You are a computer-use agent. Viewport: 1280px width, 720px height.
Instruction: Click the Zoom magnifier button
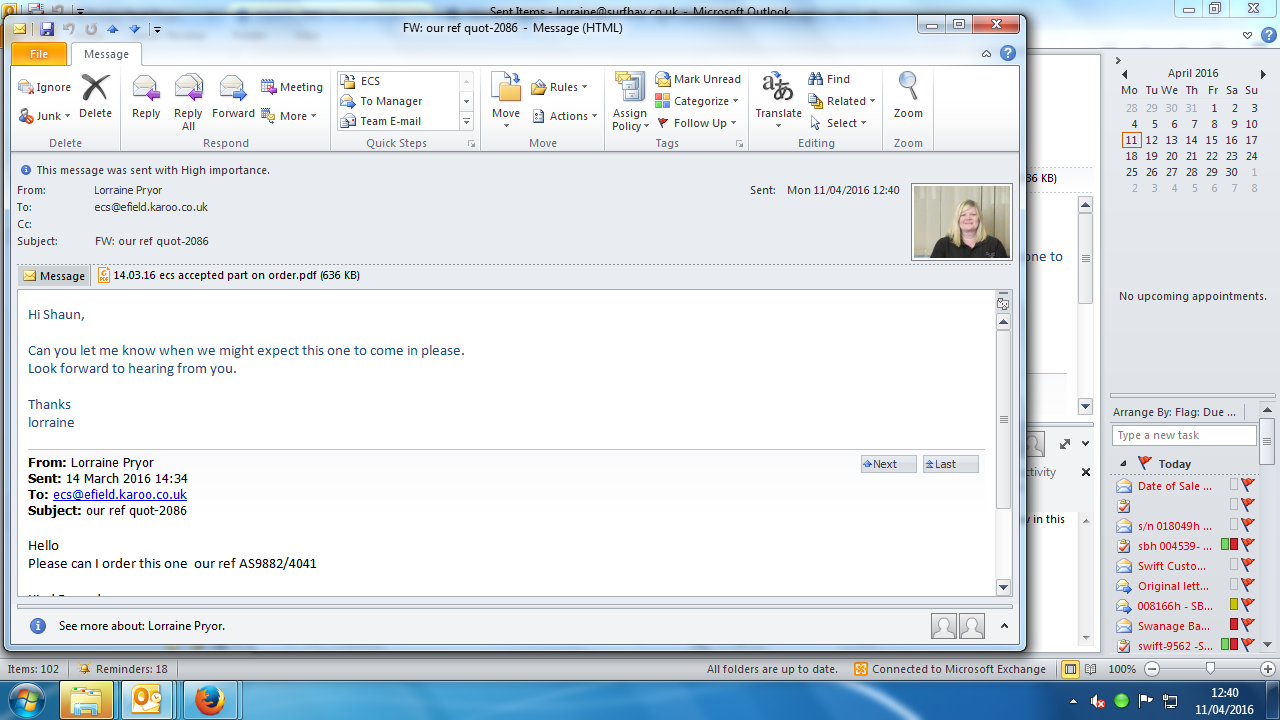click(908, 97)
